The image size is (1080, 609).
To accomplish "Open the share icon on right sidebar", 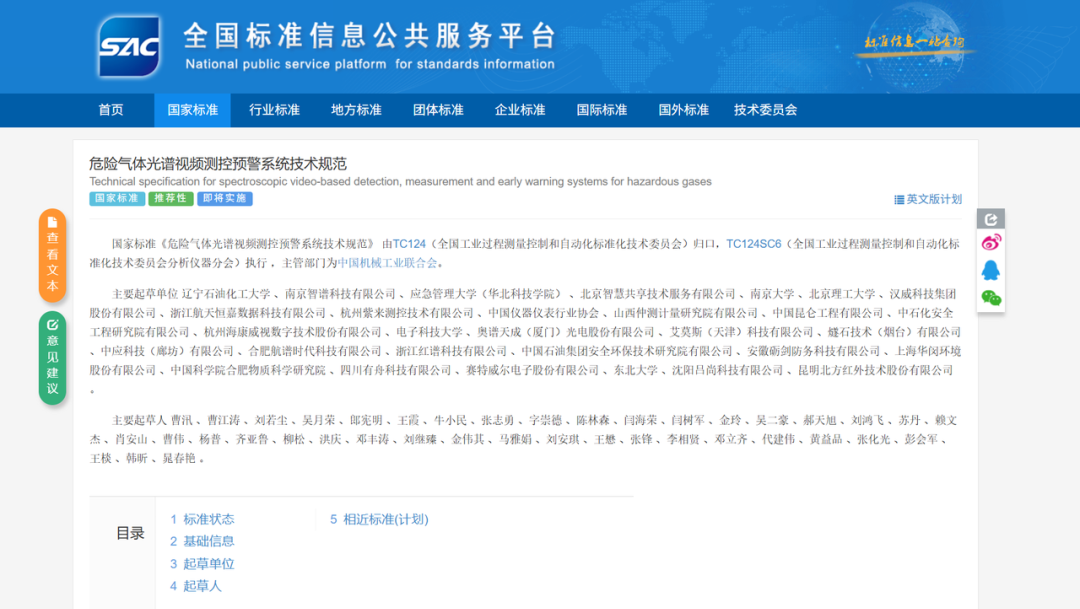I will pyautogui.click(x=990, y=219).
